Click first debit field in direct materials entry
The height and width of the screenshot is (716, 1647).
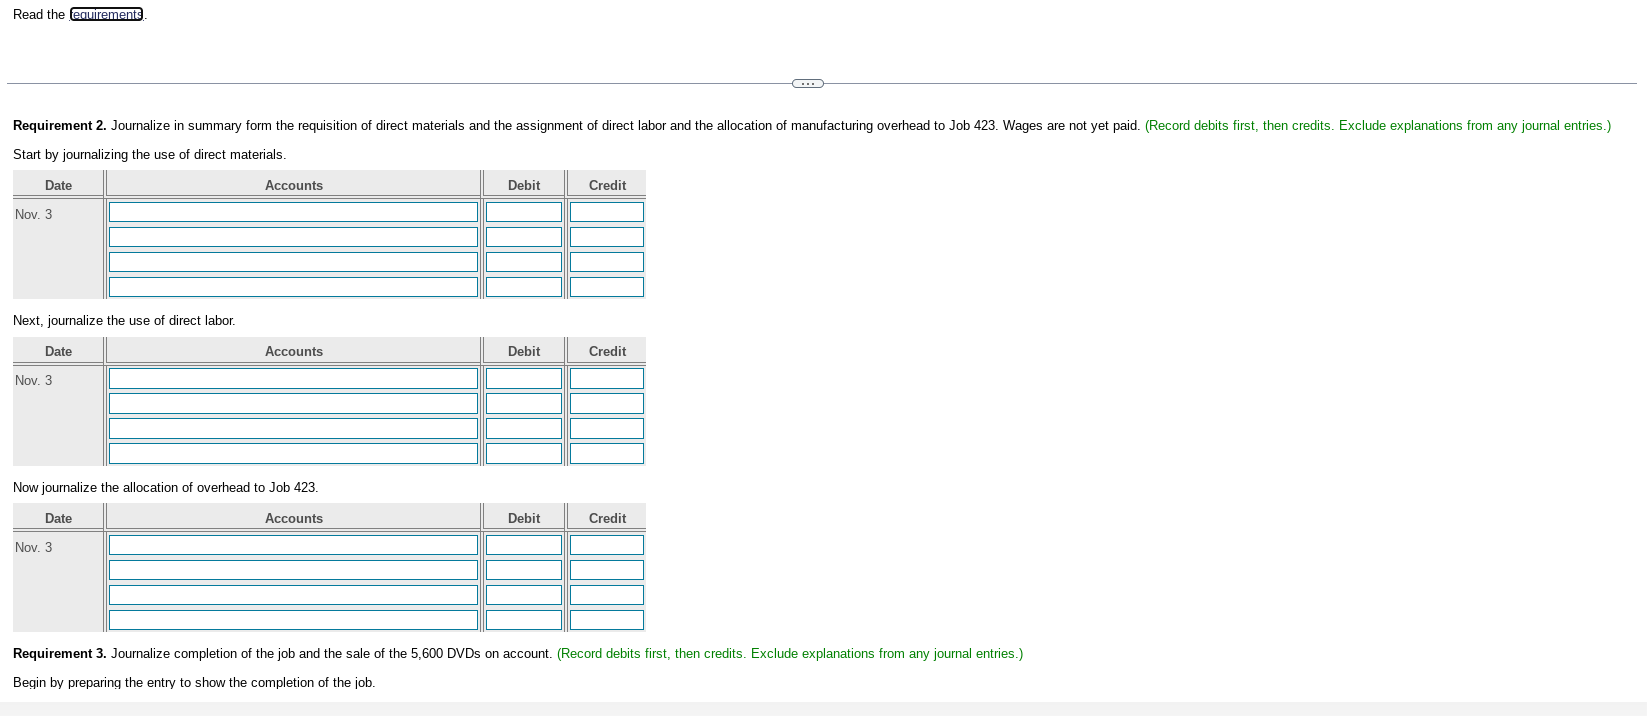[x=524, y=212]
